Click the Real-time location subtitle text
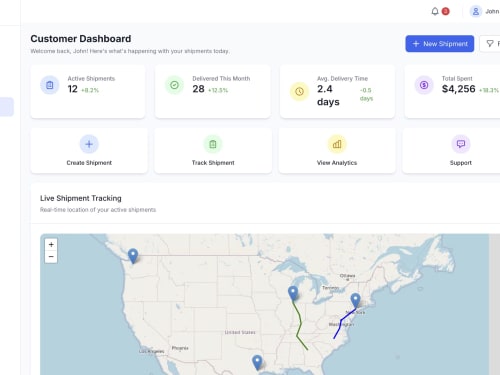 point(98,210)
